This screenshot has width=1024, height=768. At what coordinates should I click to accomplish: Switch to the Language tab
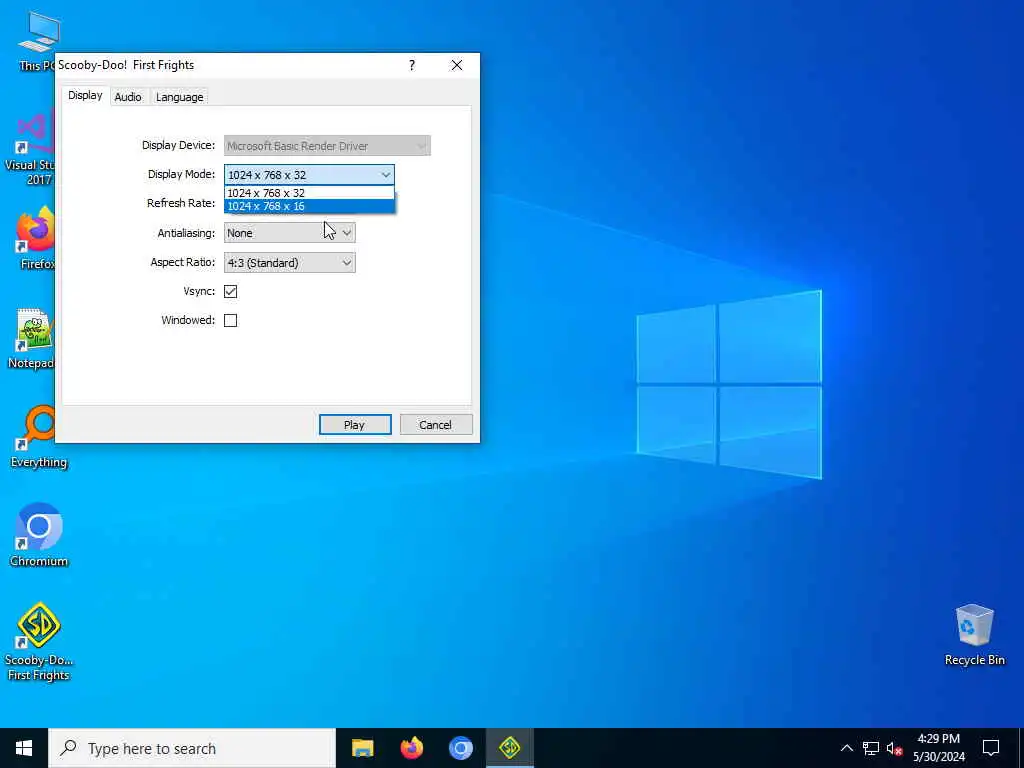180,97
